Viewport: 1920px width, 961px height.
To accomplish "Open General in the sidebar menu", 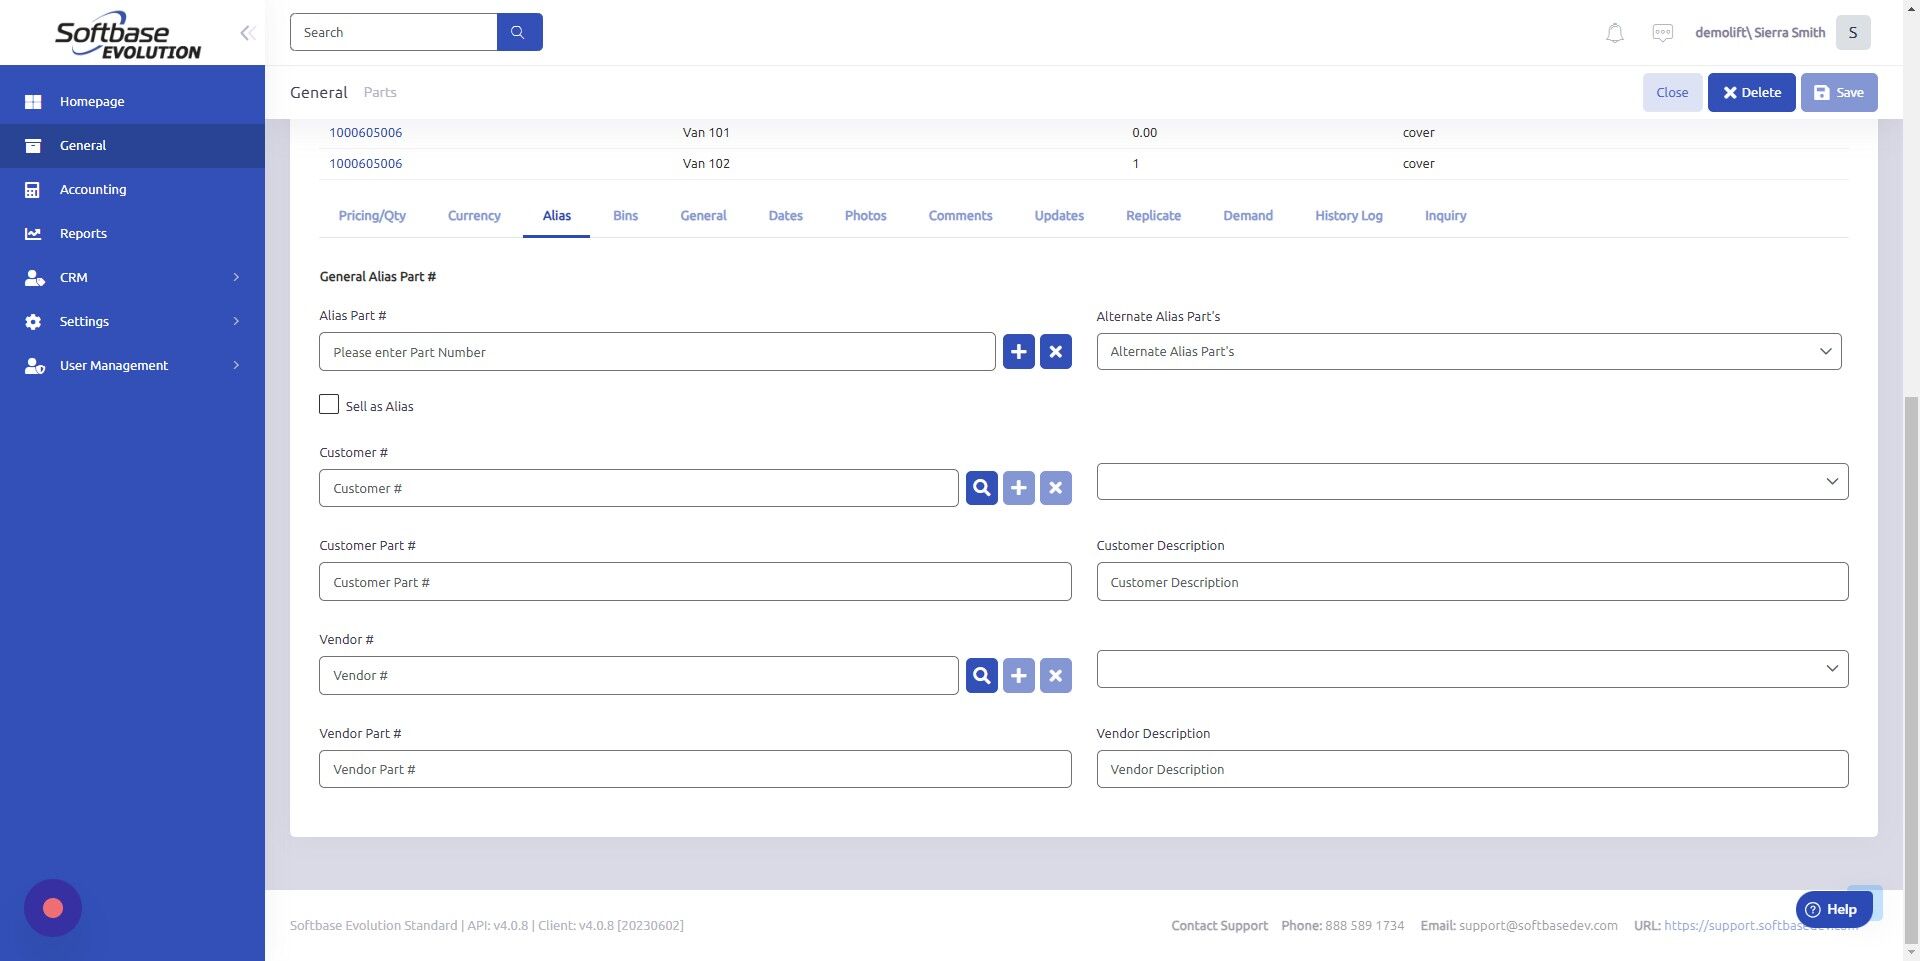I will [132, 146].
